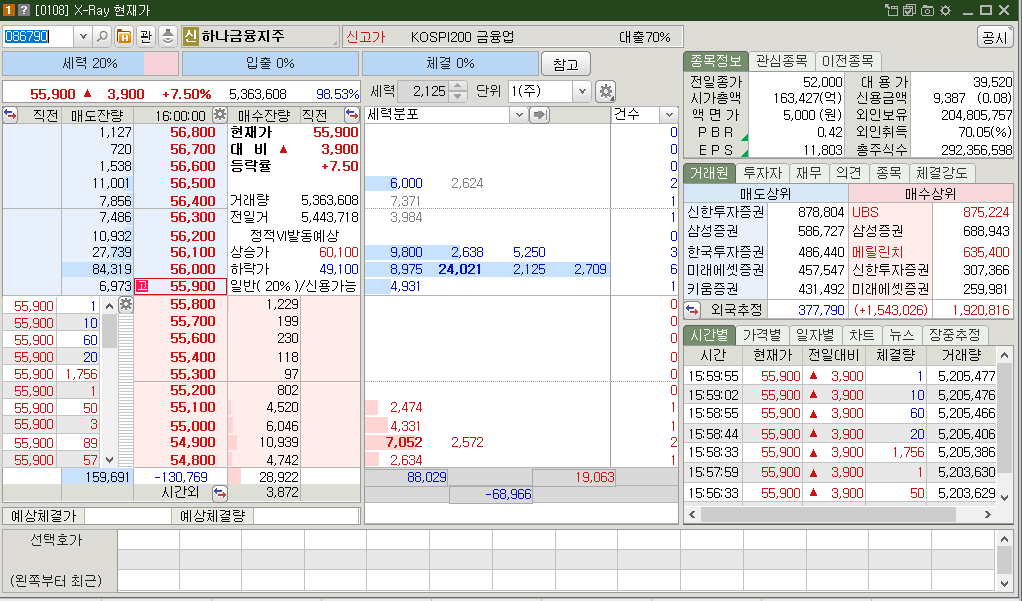The width and height of the screenshot is (1022, 601).
Task: Click the swap arrows icon right of 매수잔량 직전
Action: pyautogui.click(x=351, y=115)
